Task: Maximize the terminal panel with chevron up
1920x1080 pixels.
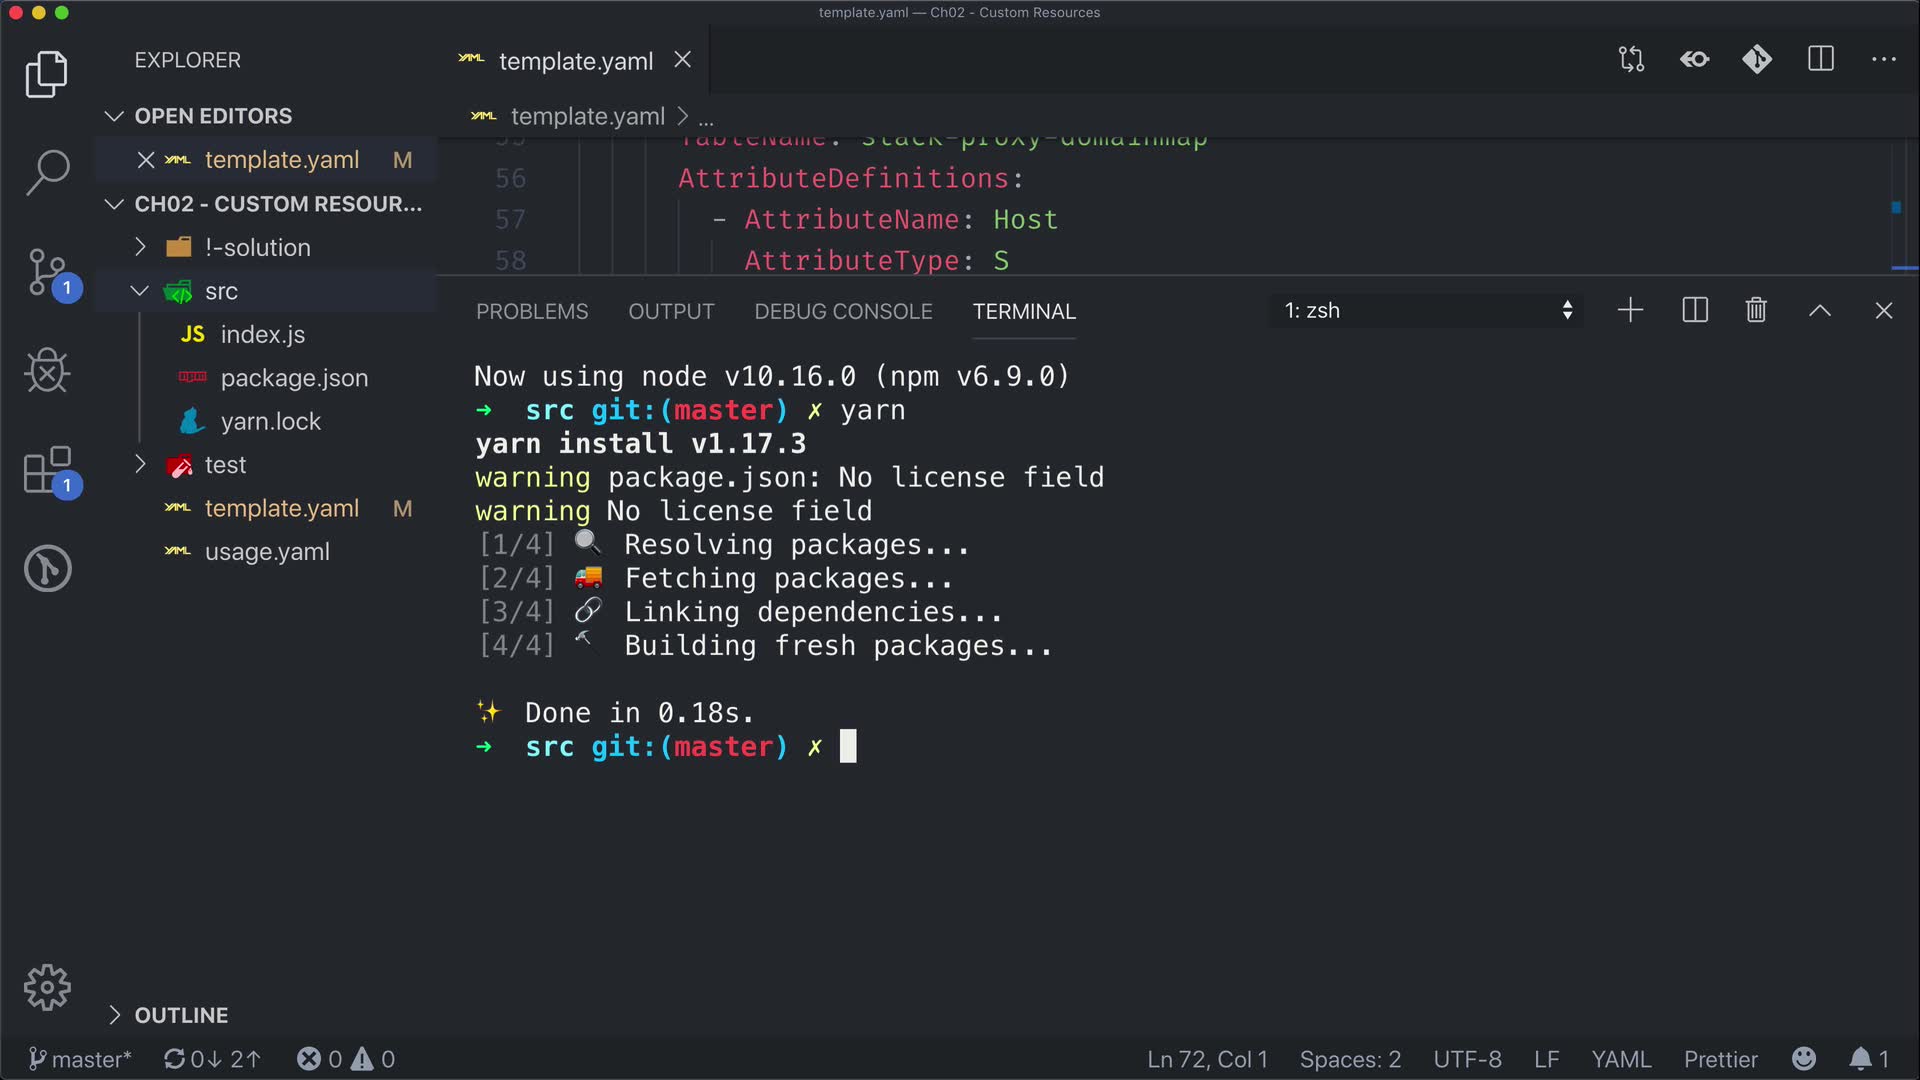Action: pyautogui.click(x=1820, y=311)
